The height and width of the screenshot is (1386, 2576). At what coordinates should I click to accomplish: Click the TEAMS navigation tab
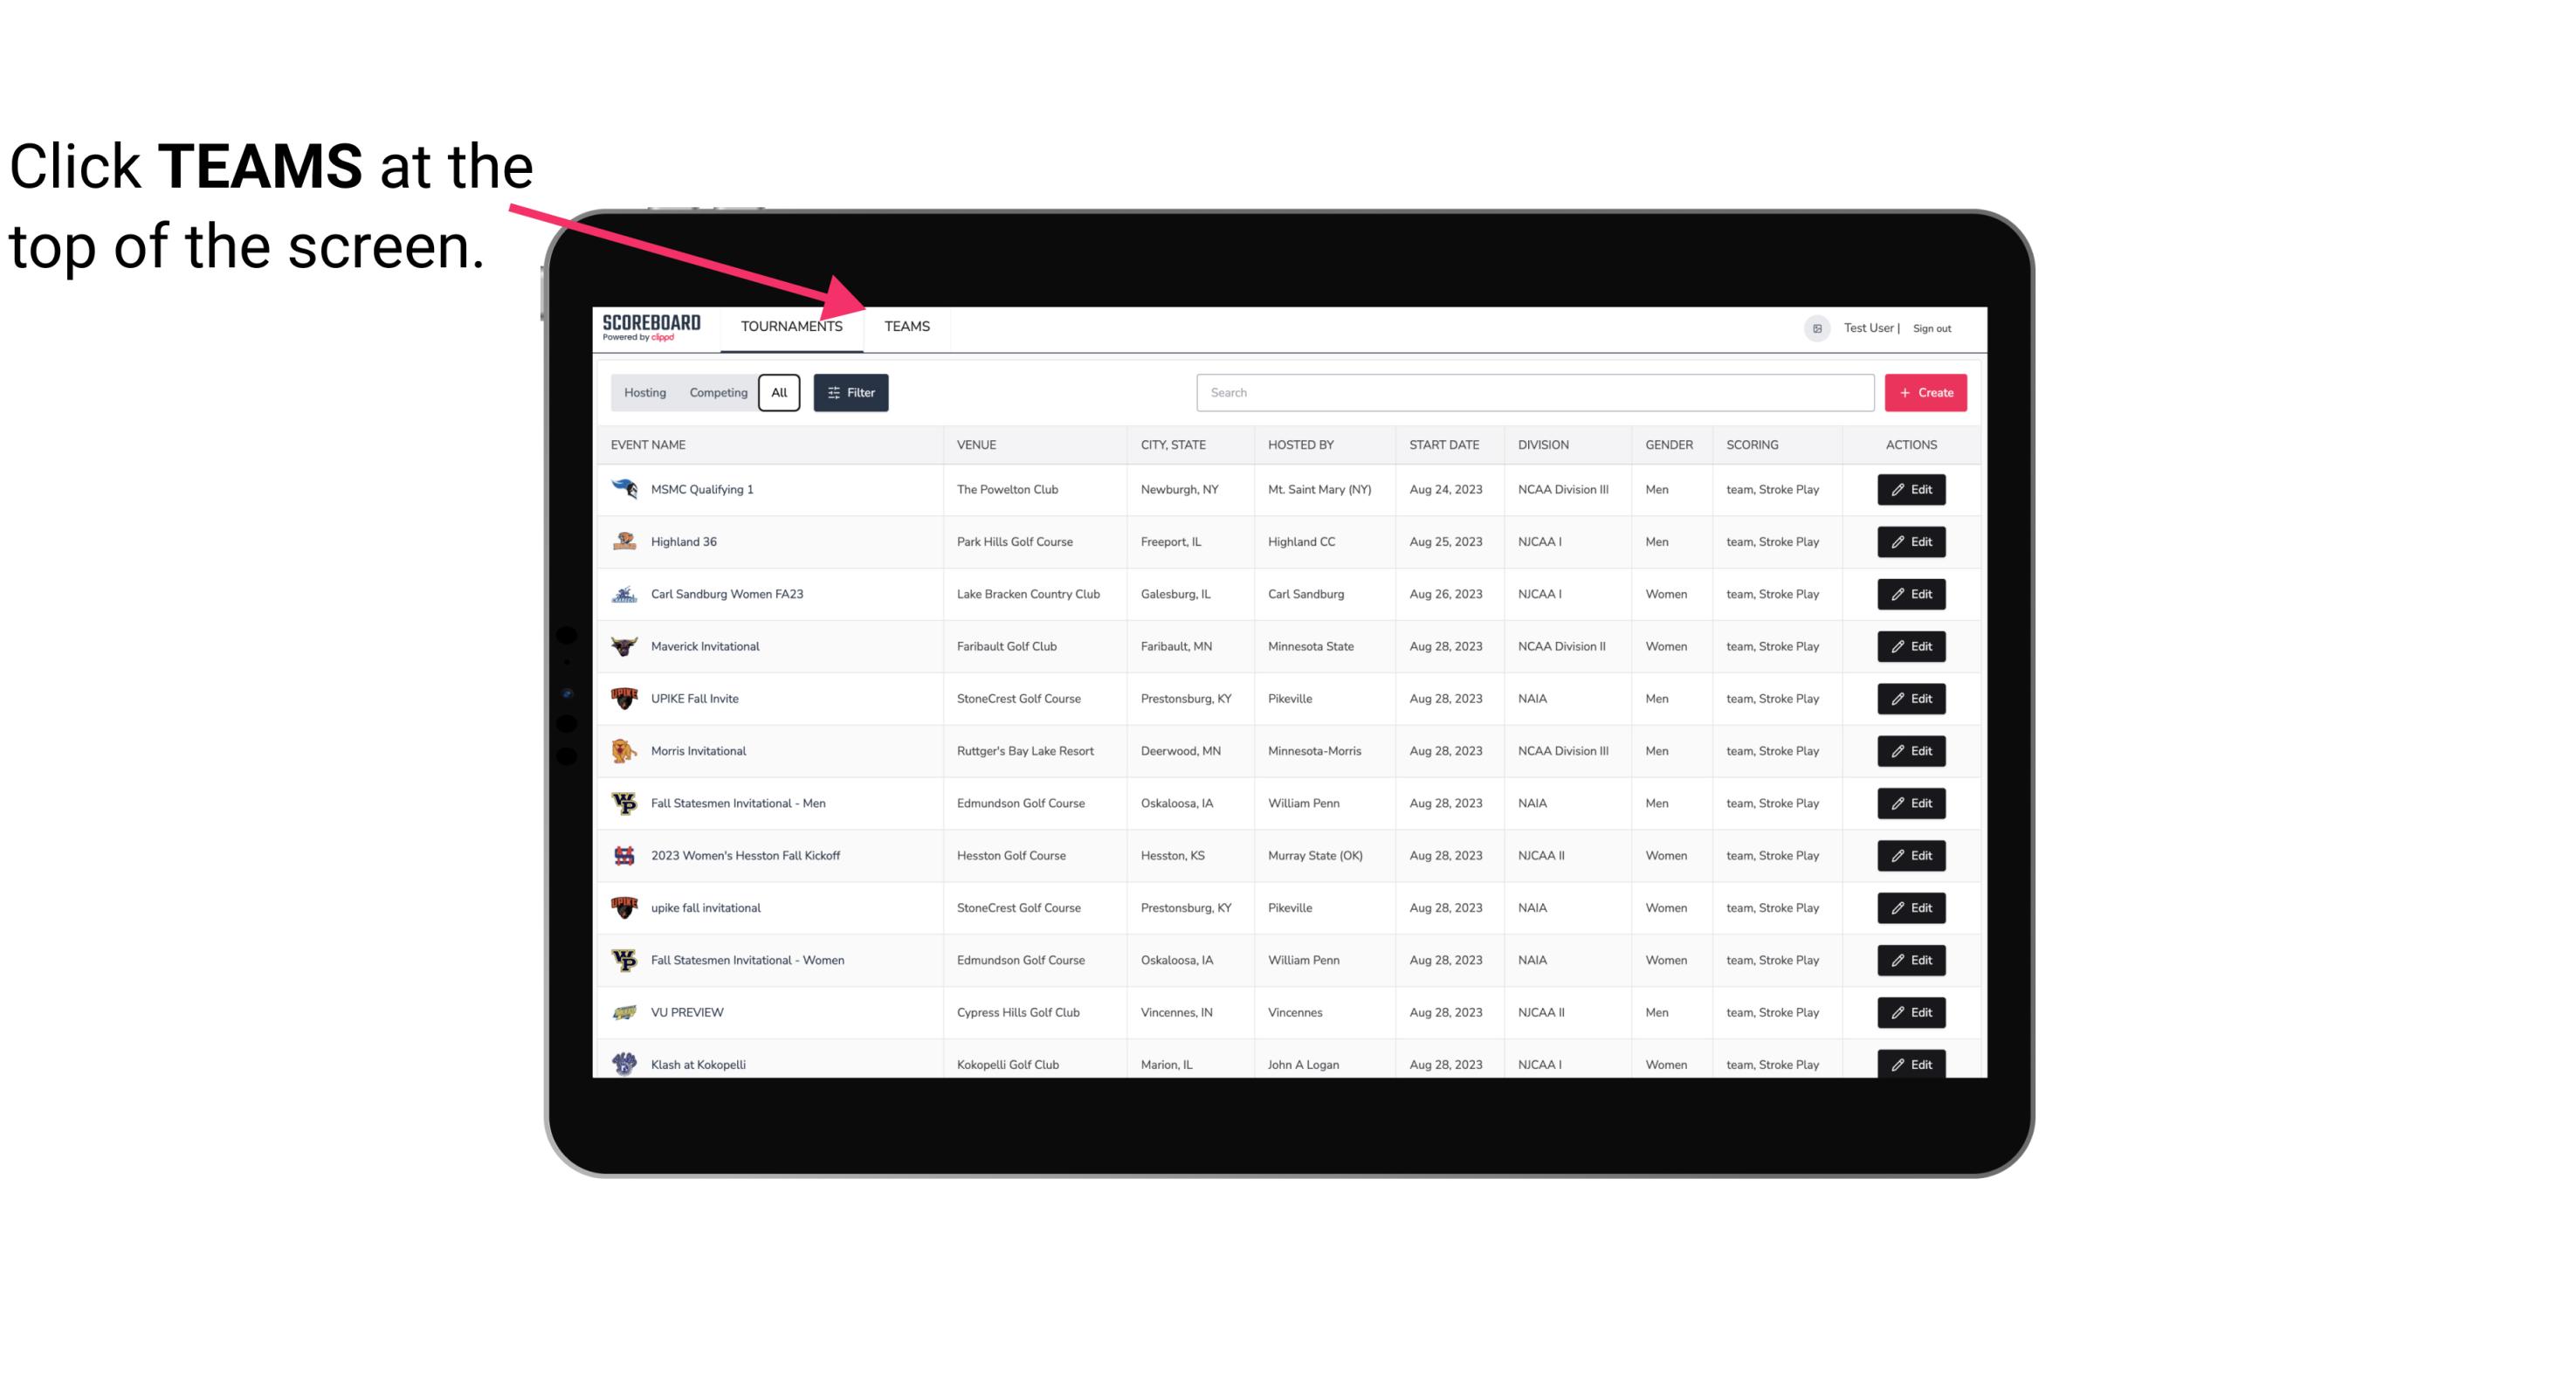pyautogui.click(x=906, y=326)
